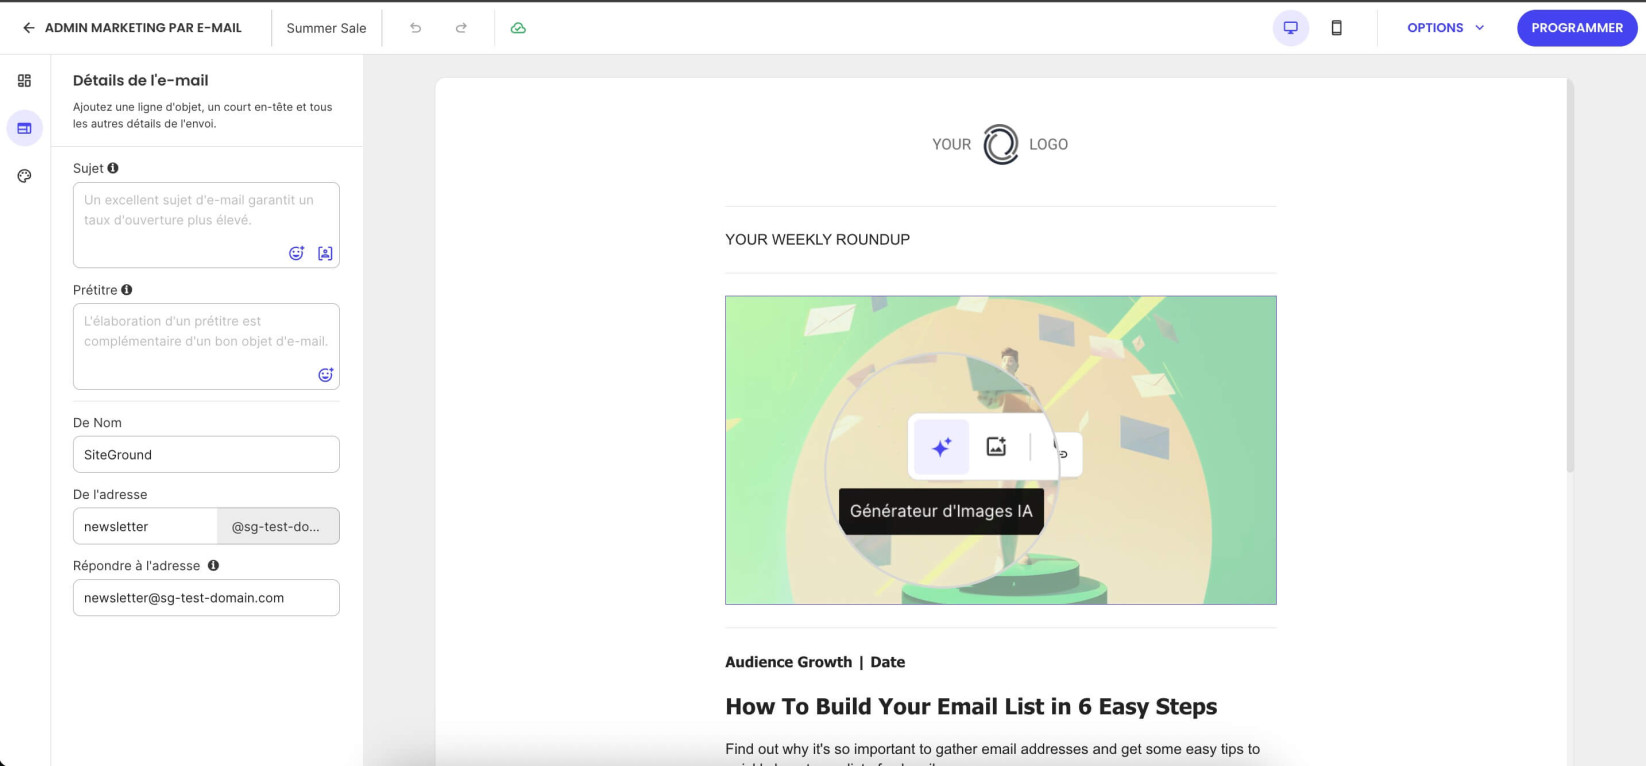The height and width of the screenshot is (766, 1646).
Task: Click the Audience Growth | Date text
Action: point(815,662)
